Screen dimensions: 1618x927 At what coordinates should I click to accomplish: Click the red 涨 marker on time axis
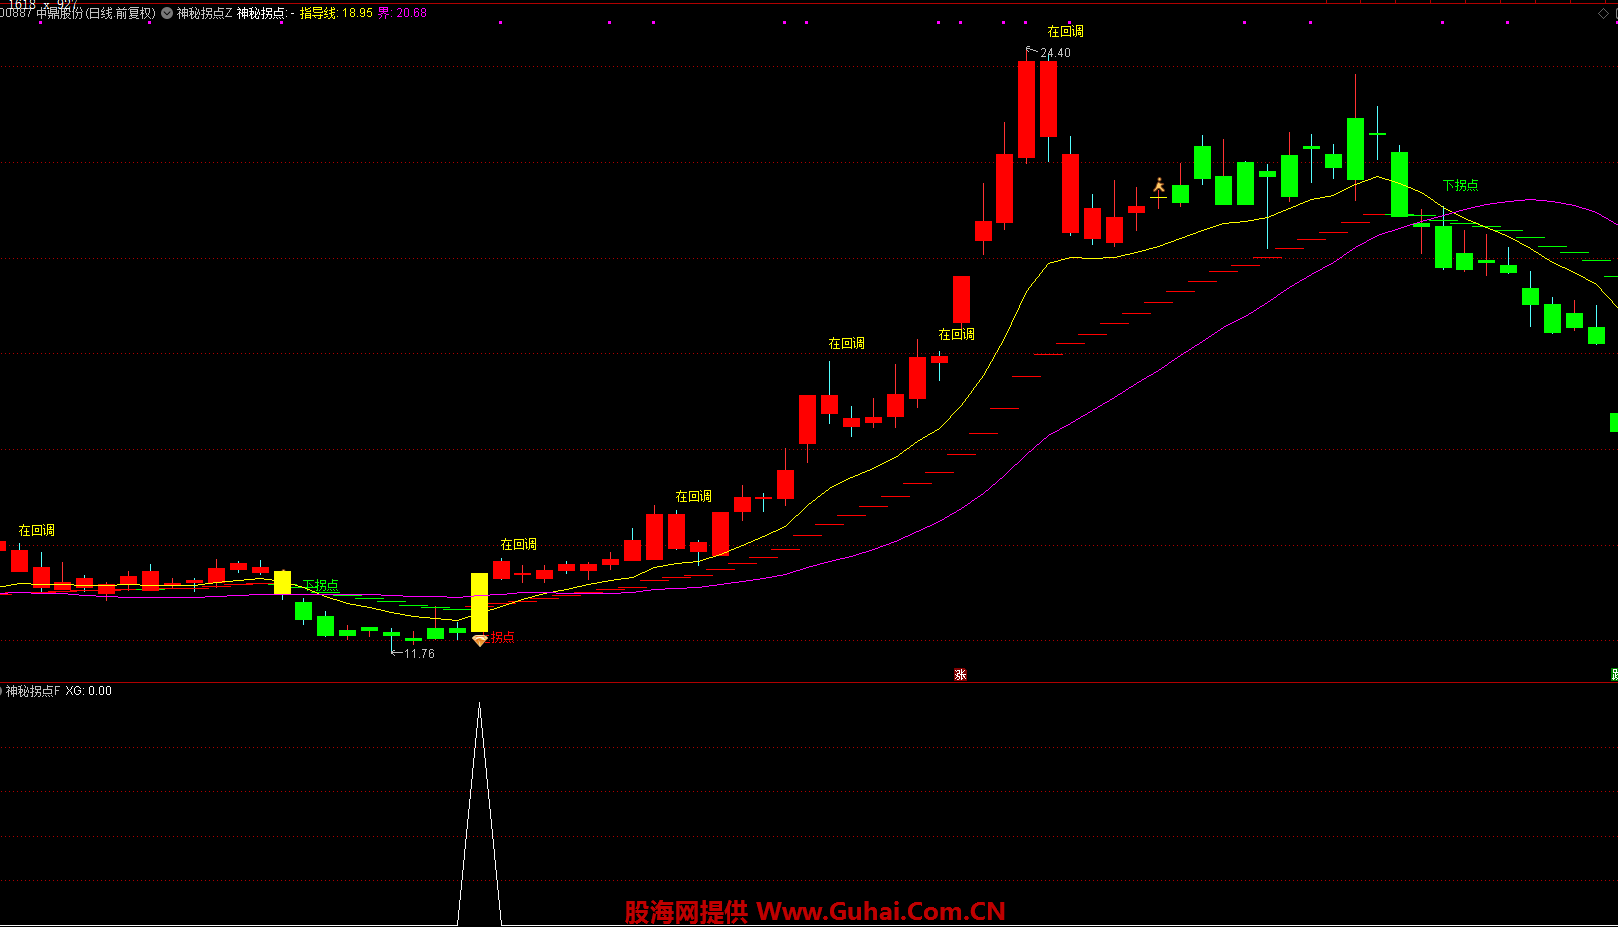click(x=960, y=675)
